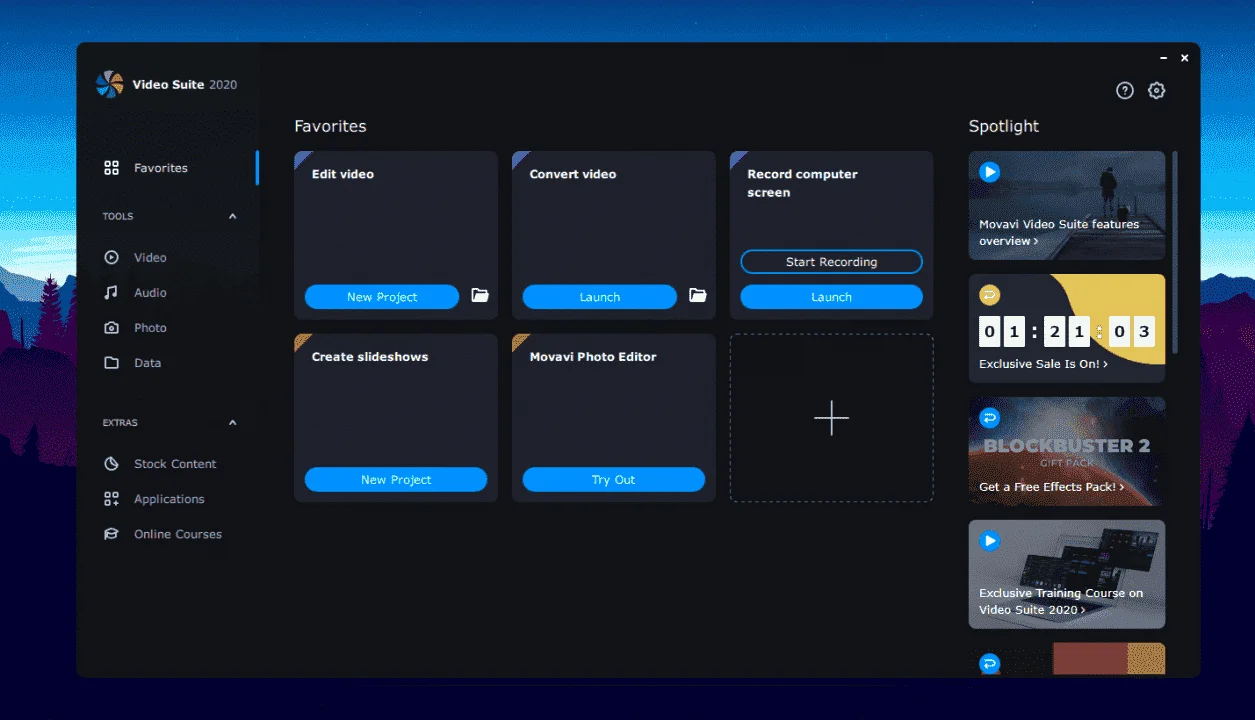Play the Exclusive Training Course video icon
Image resolution: width=1255 pixels, height=720 pixels.
[x=990, y=541]
